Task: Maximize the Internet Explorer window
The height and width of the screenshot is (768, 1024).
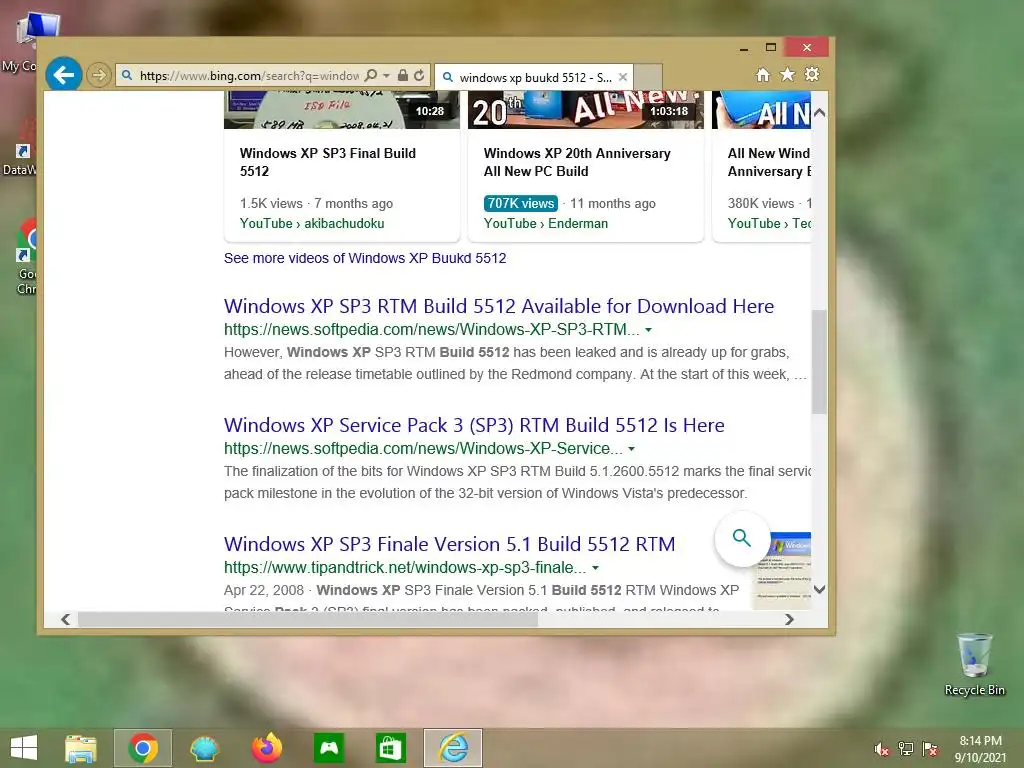Action: [771, 47]
